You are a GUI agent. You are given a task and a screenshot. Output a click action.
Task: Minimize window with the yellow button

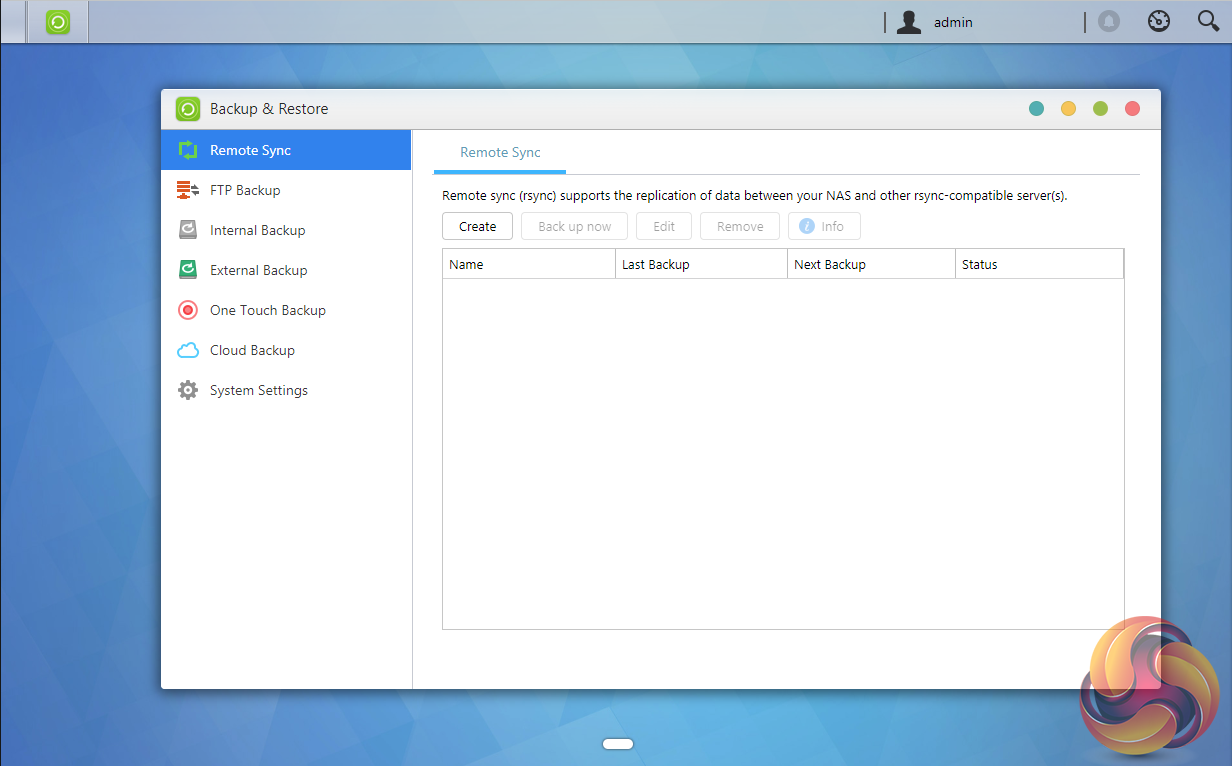[1068, 109]
